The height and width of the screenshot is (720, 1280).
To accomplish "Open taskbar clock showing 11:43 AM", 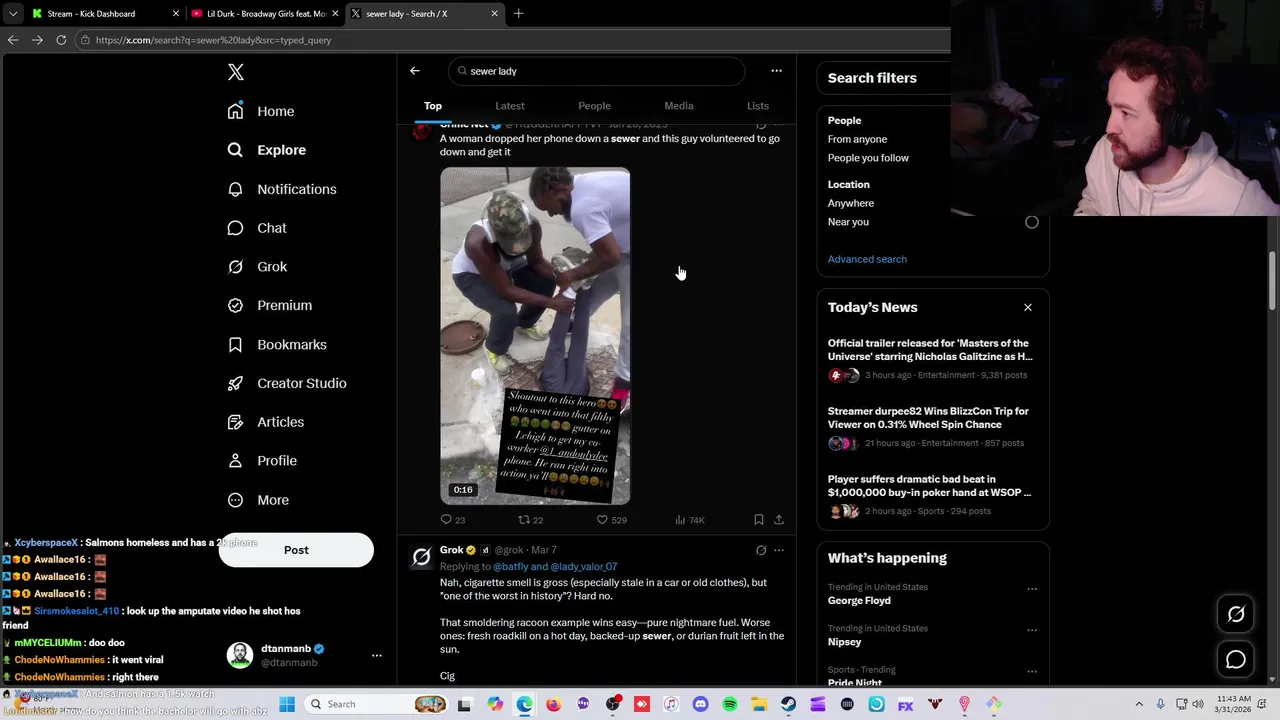I will 1235,704.
